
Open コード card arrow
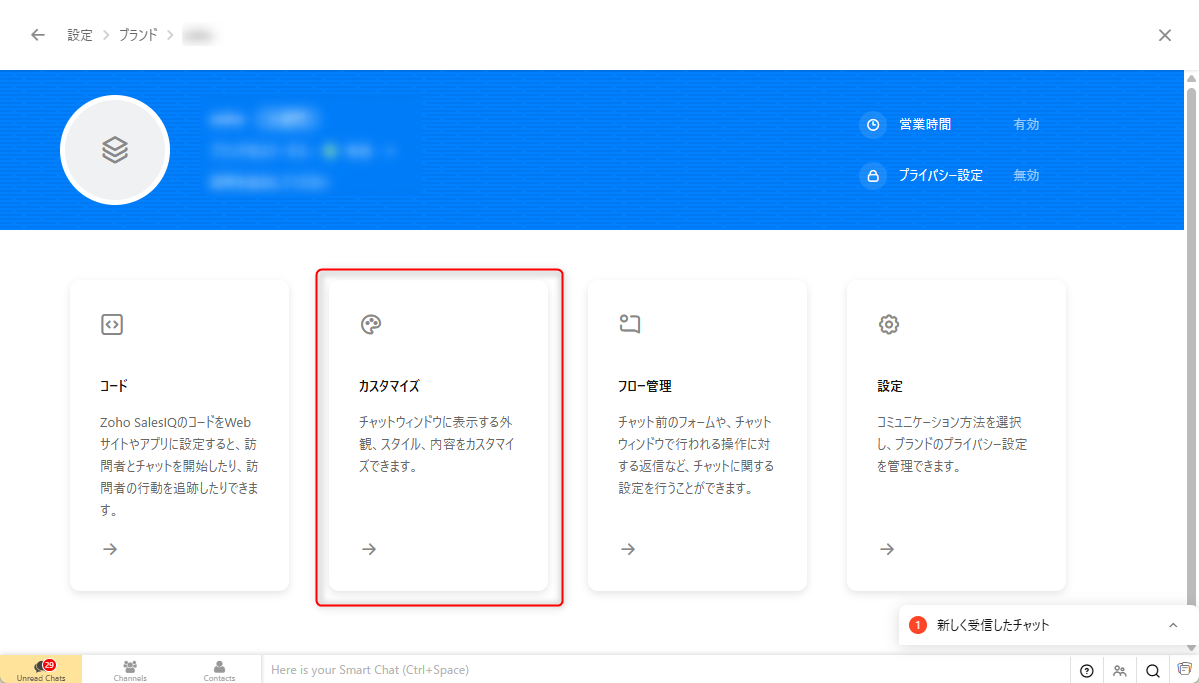[110, 549]
